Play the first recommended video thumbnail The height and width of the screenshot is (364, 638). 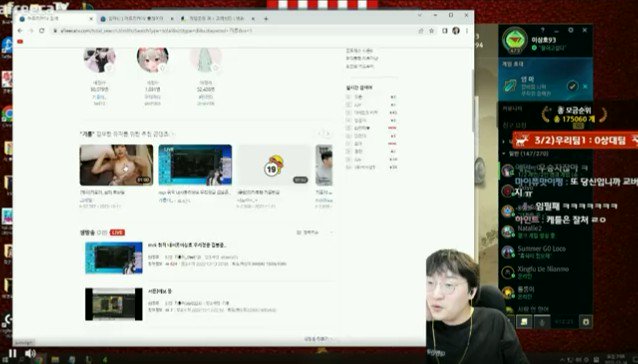tap(116, 165)
